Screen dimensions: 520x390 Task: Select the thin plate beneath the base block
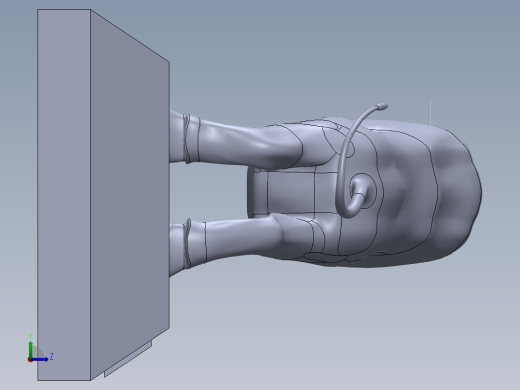click(x=128, y=359)
